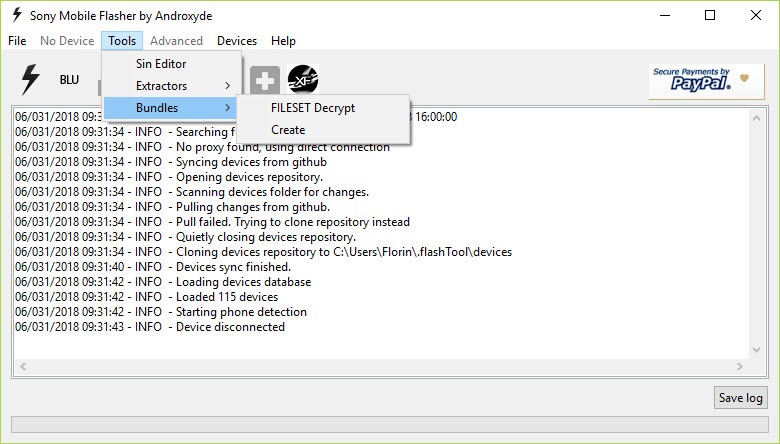Close the open Tools menu
Viewport: 780px width, 444px height.
[122, 41]
